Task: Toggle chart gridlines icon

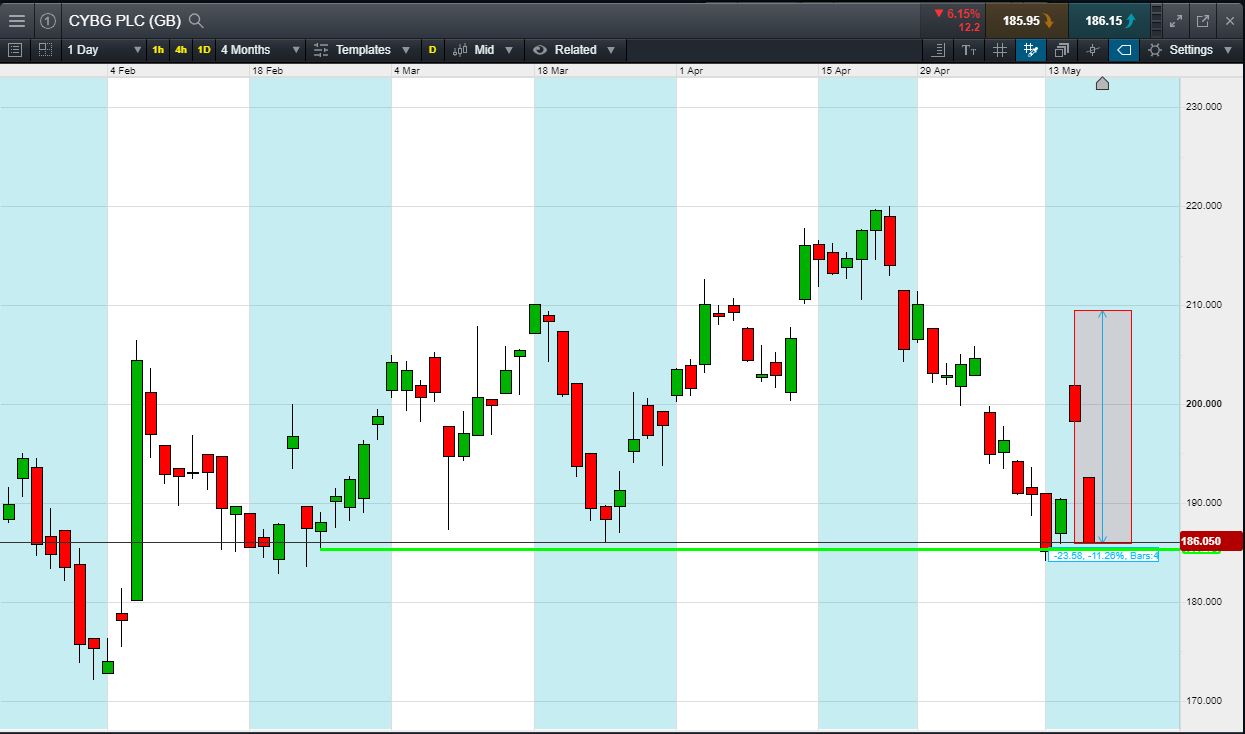Action: click(x=1000, y=49)
